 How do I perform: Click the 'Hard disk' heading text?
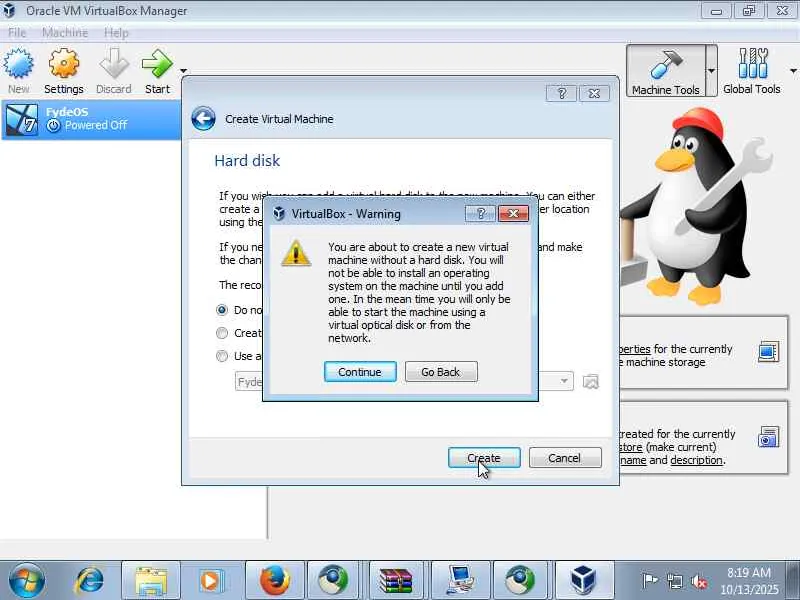pyautogui.click(x=247, y=161)
